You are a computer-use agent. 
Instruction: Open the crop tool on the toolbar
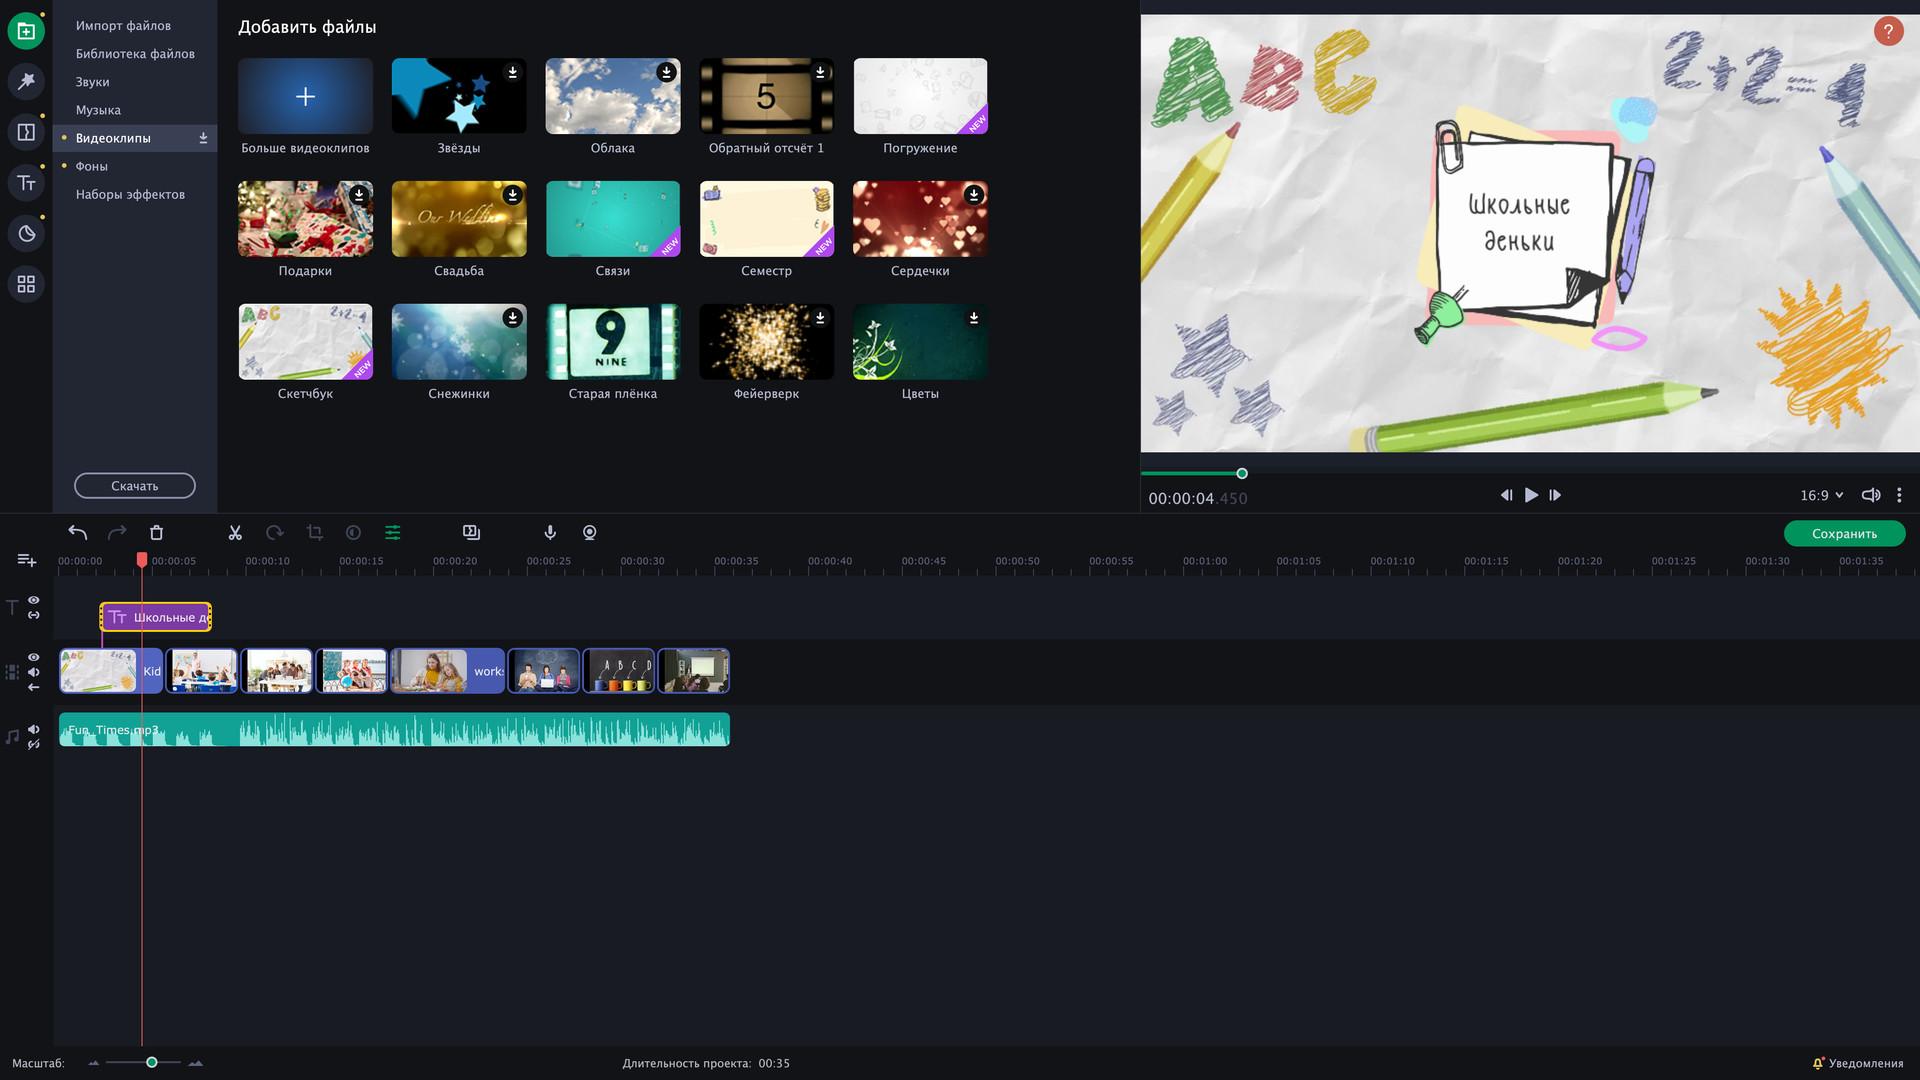[x=314, y=533]
